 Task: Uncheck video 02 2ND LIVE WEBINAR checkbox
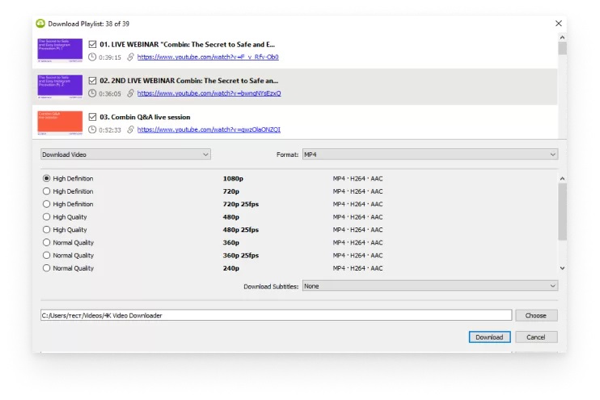point(92,80)
